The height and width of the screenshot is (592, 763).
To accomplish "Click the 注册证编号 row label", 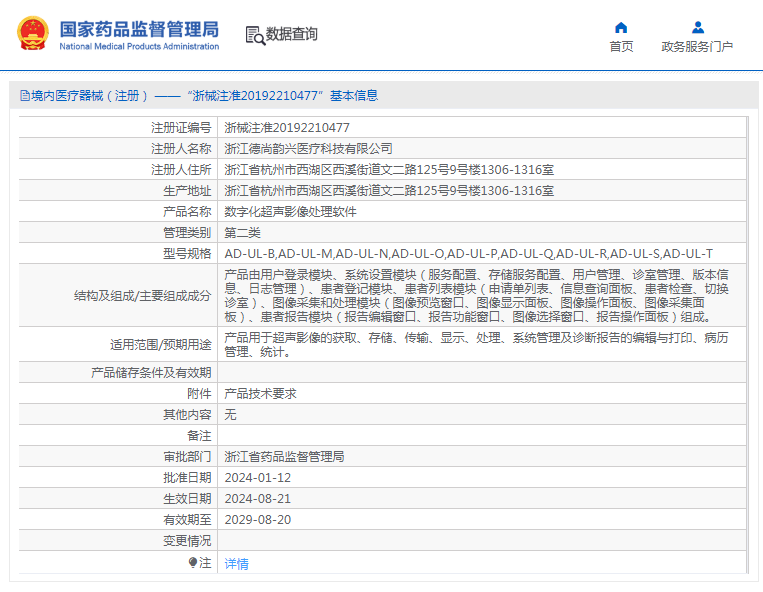I will (181, 128).
